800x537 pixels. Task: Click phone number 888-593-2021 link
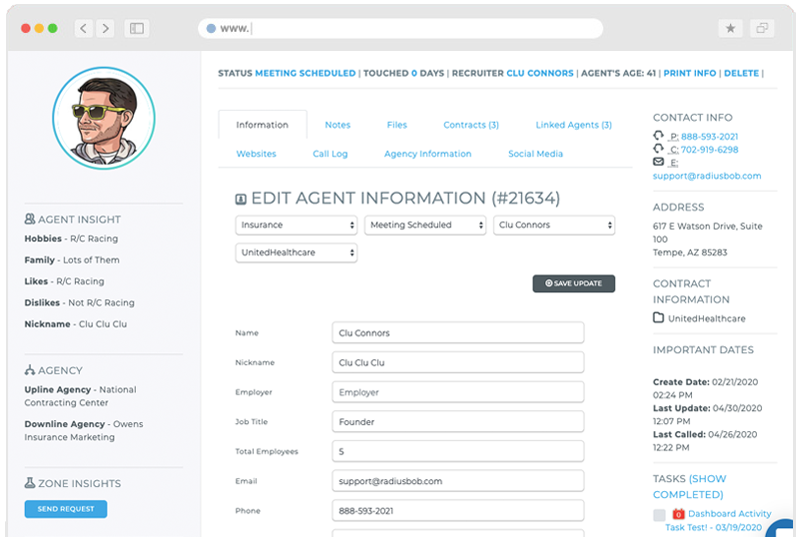tap(709, 136)
